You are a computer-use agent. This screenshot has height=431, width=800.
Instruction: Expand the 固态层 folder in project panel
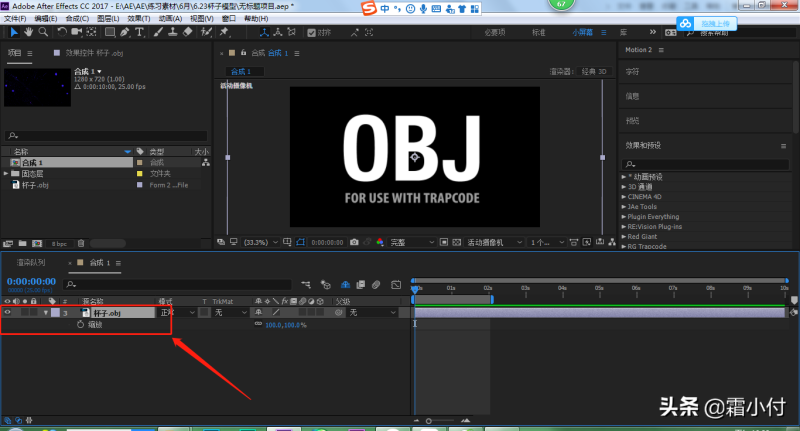[6, 173]
